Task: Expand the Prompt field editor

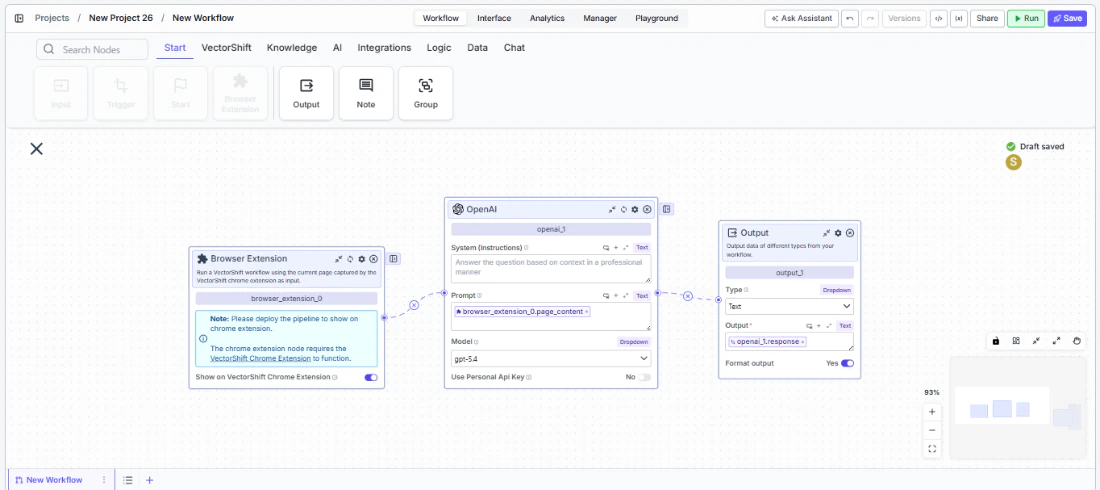Action: (625, 296)
